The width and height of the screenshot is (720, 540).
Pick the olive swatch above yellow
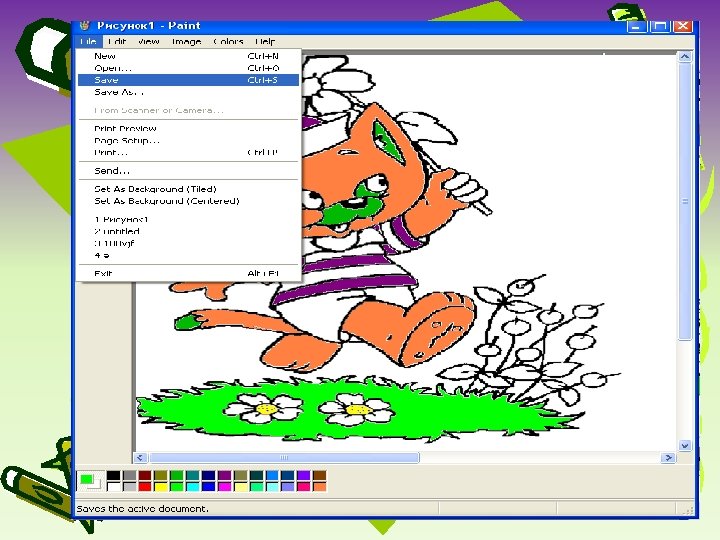click(161, 476)
